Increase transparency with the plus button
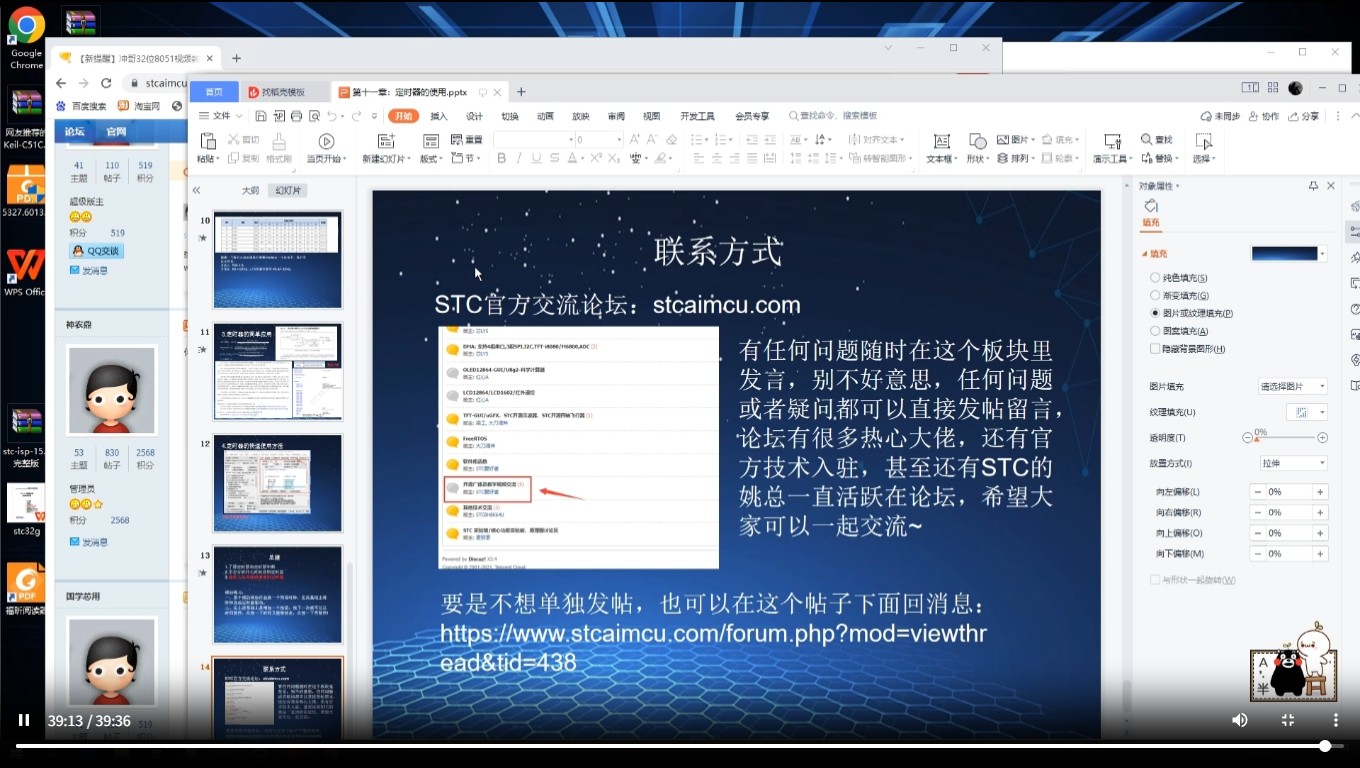 click(x=1323, y=438)
